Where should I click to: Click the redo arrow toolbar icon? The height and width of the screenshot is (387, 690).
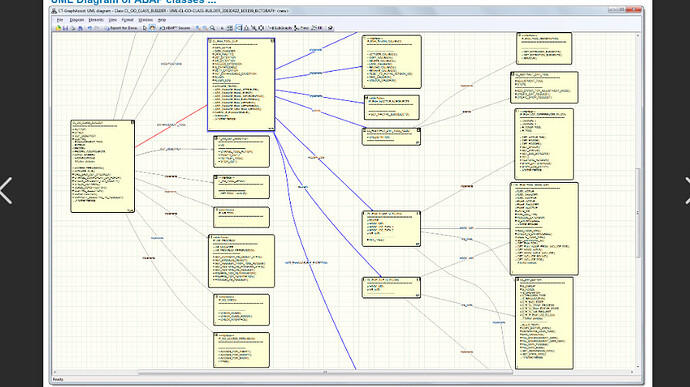point(97,28)
